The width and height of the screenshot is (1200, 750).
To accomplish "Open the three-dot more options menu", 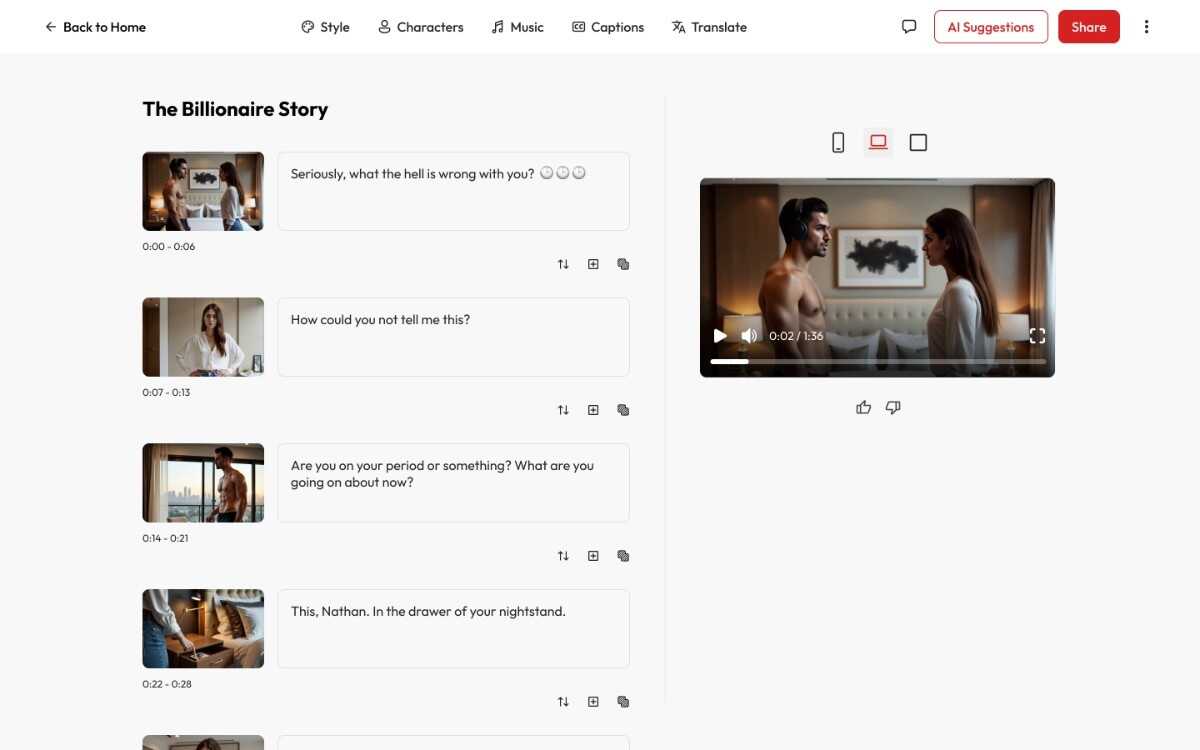I will click(1146, 27).
